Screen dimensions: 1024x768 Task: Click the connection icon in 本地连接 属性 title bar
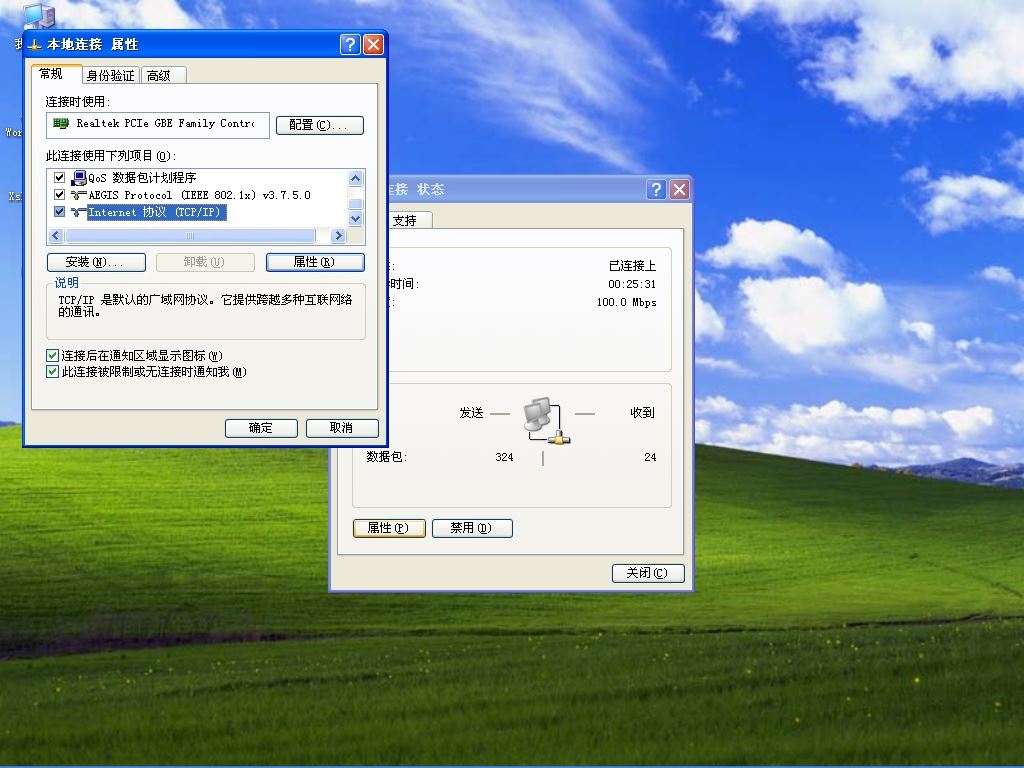(x=35, y=44)
